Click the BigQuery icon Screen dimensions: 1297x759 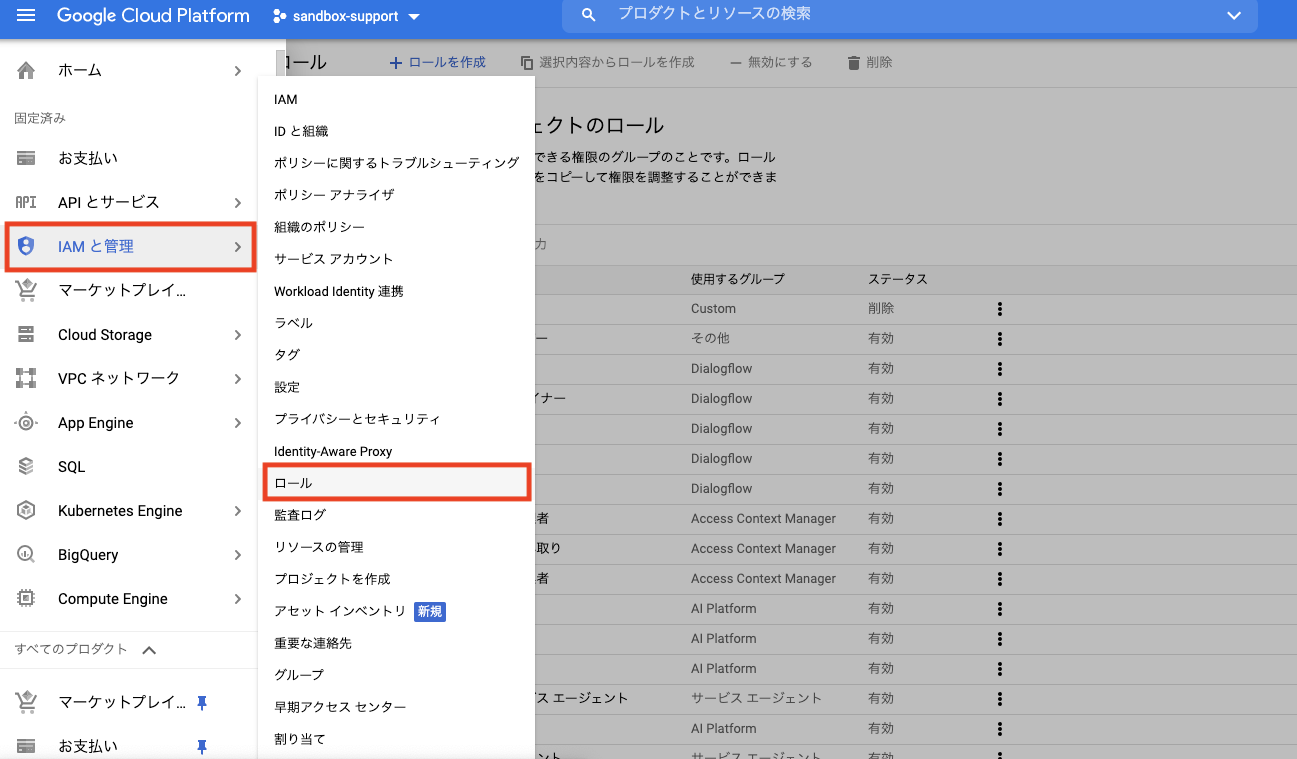26,554
